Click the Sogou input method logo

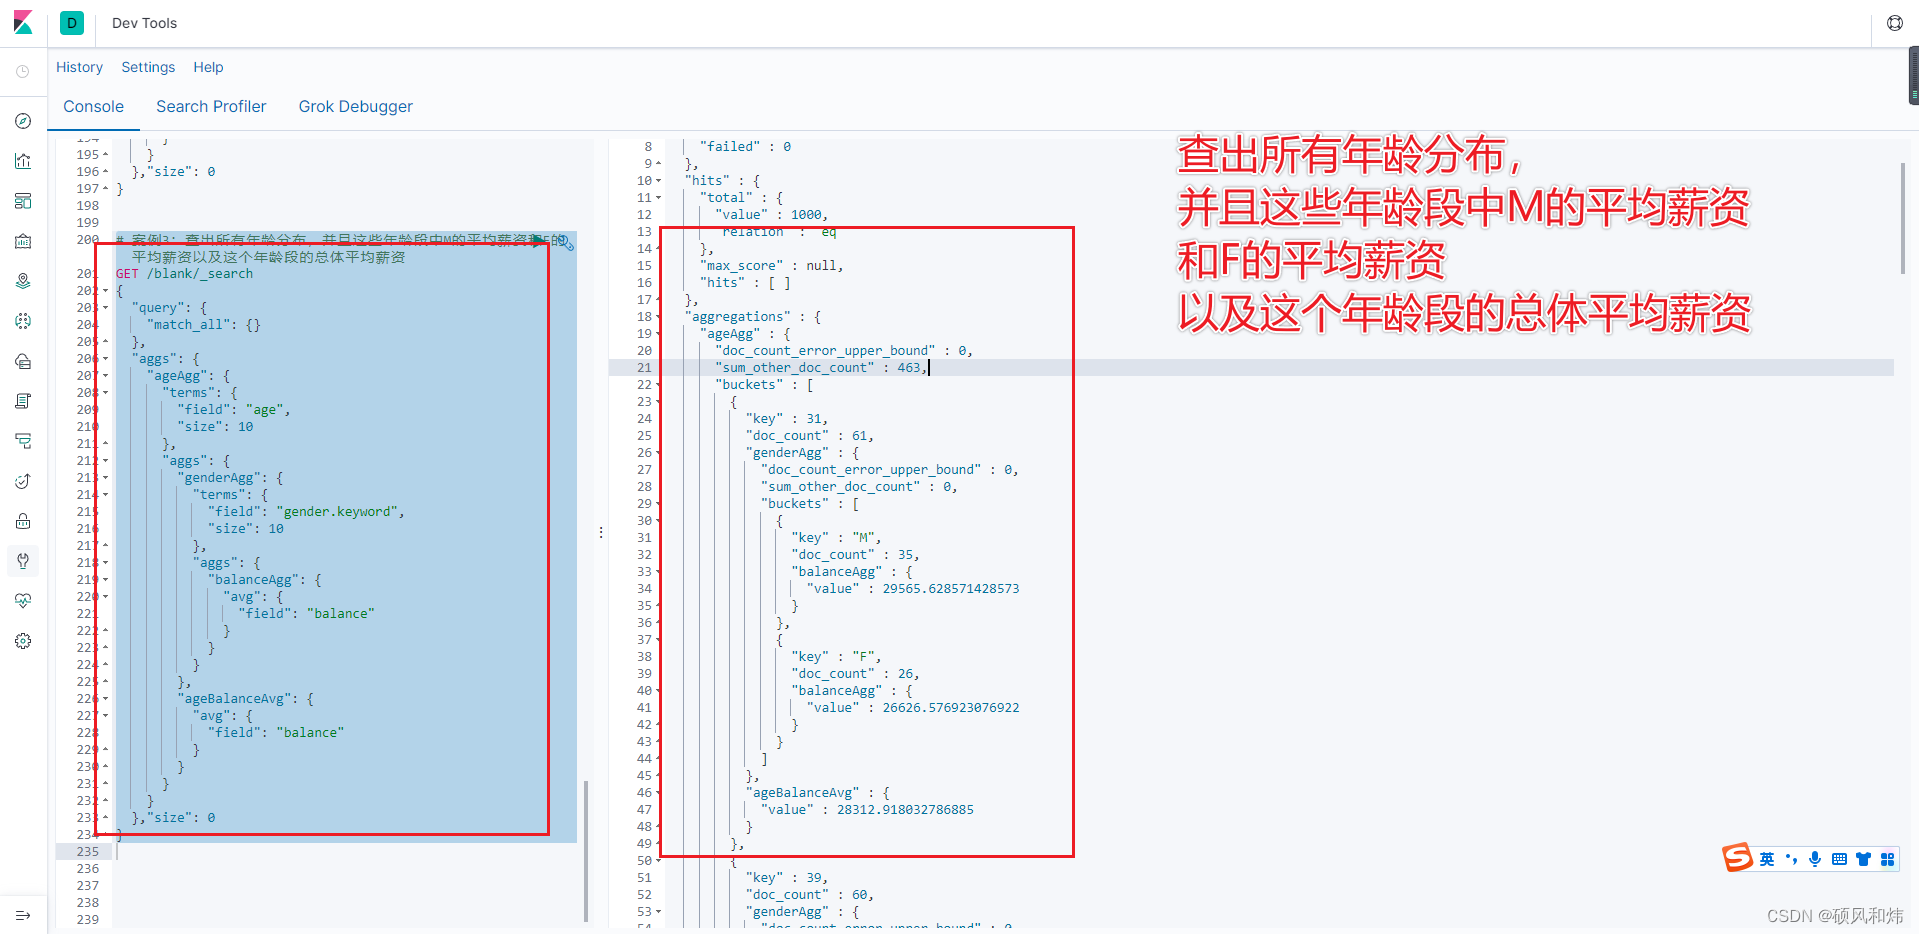click(1738, 858)
